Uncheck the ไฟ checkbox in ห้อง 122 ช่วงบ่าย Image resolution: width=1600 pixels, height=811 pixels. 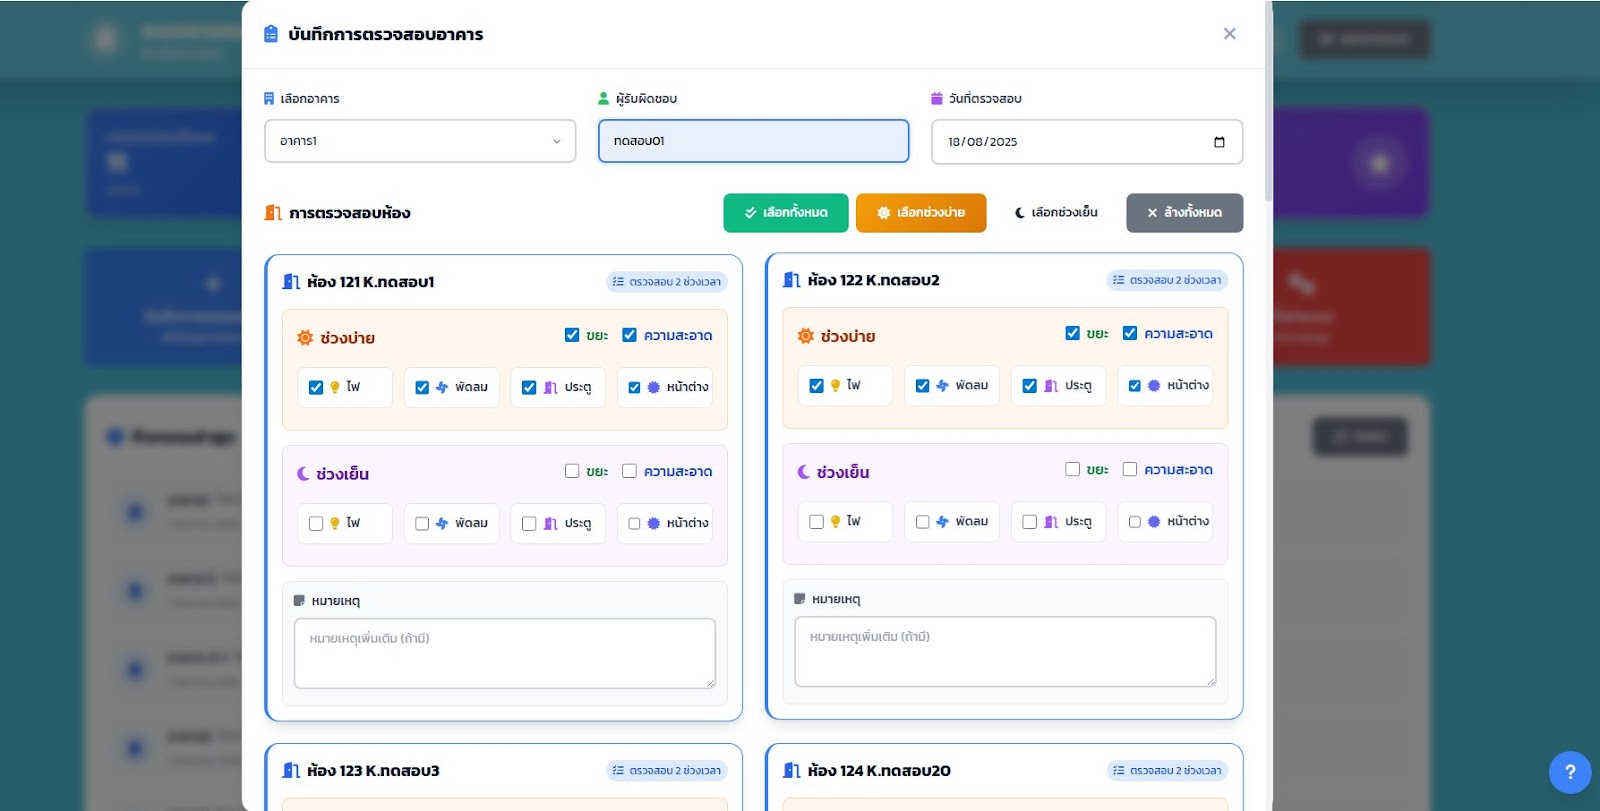click(816, 386)
